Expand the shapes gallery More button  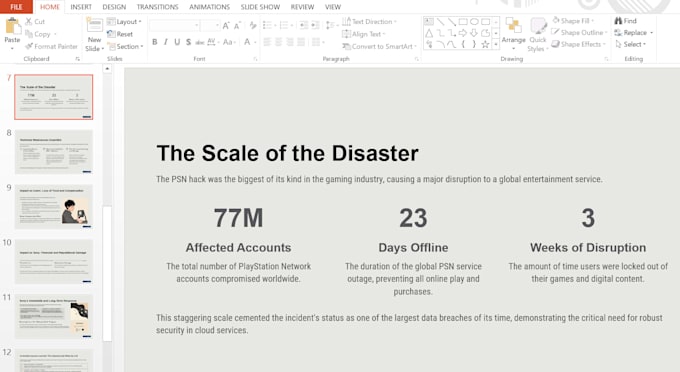coord(496,44)
